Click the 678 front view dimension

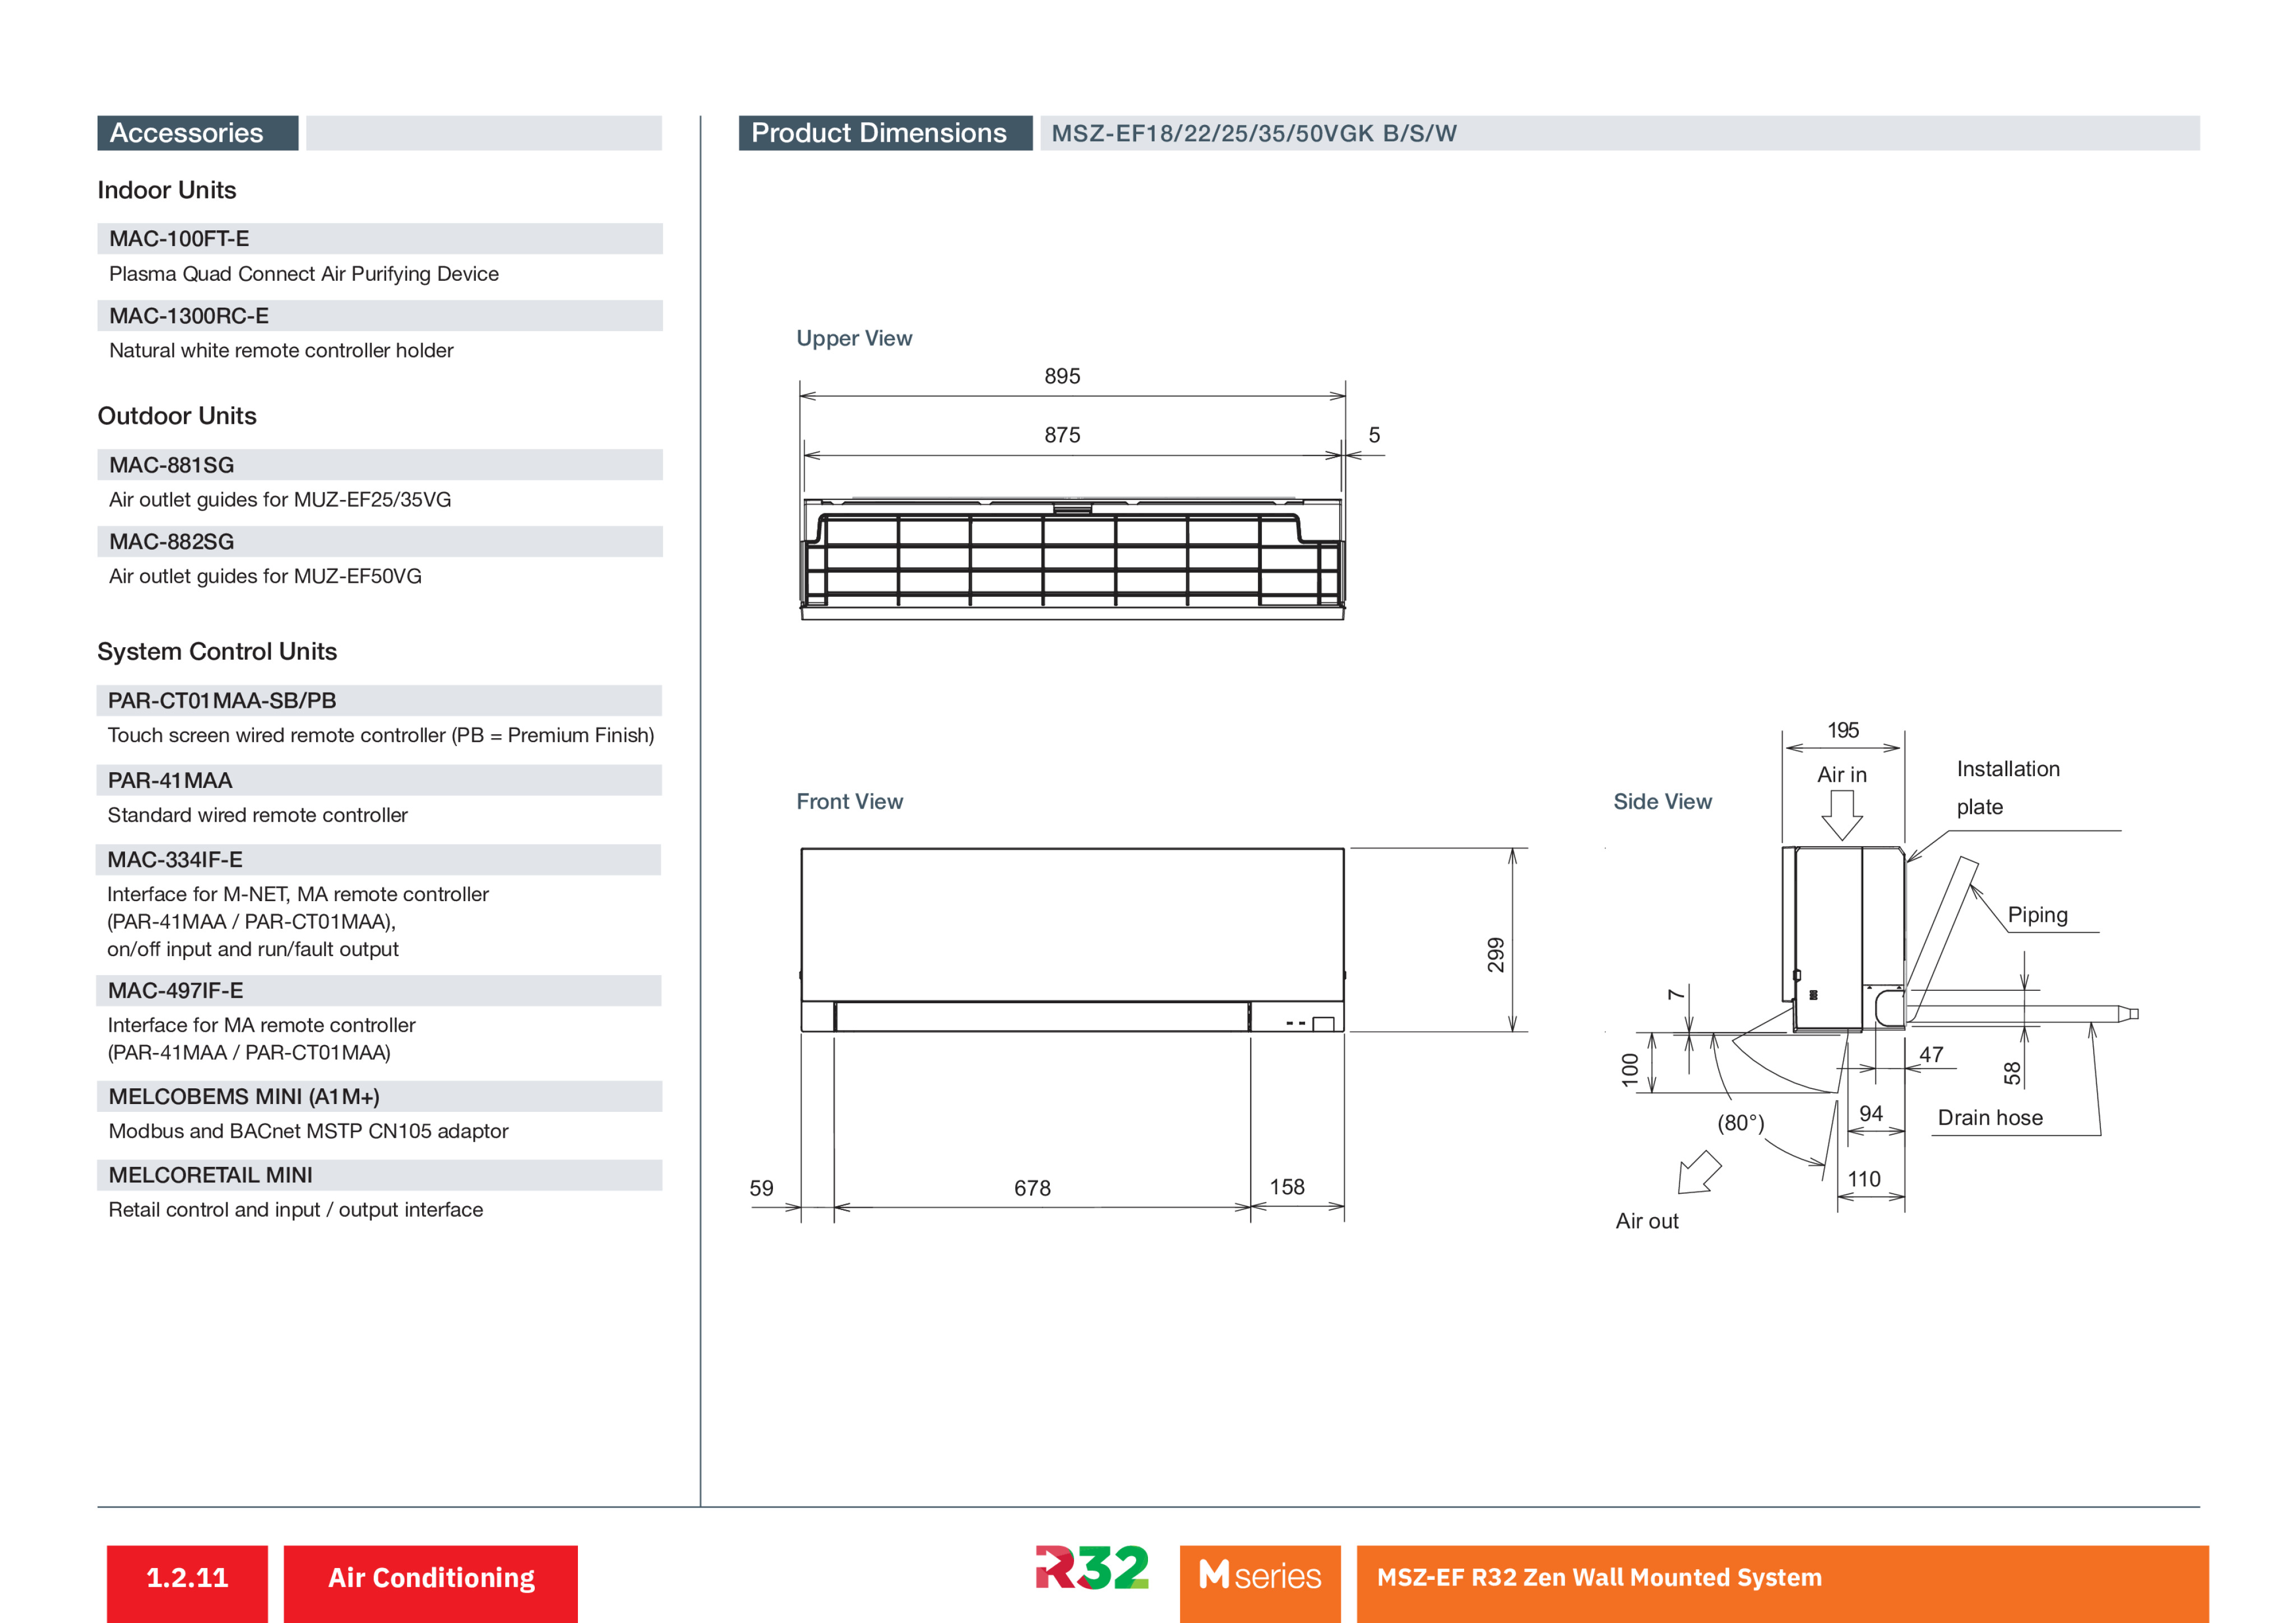pos(1032,1188)
